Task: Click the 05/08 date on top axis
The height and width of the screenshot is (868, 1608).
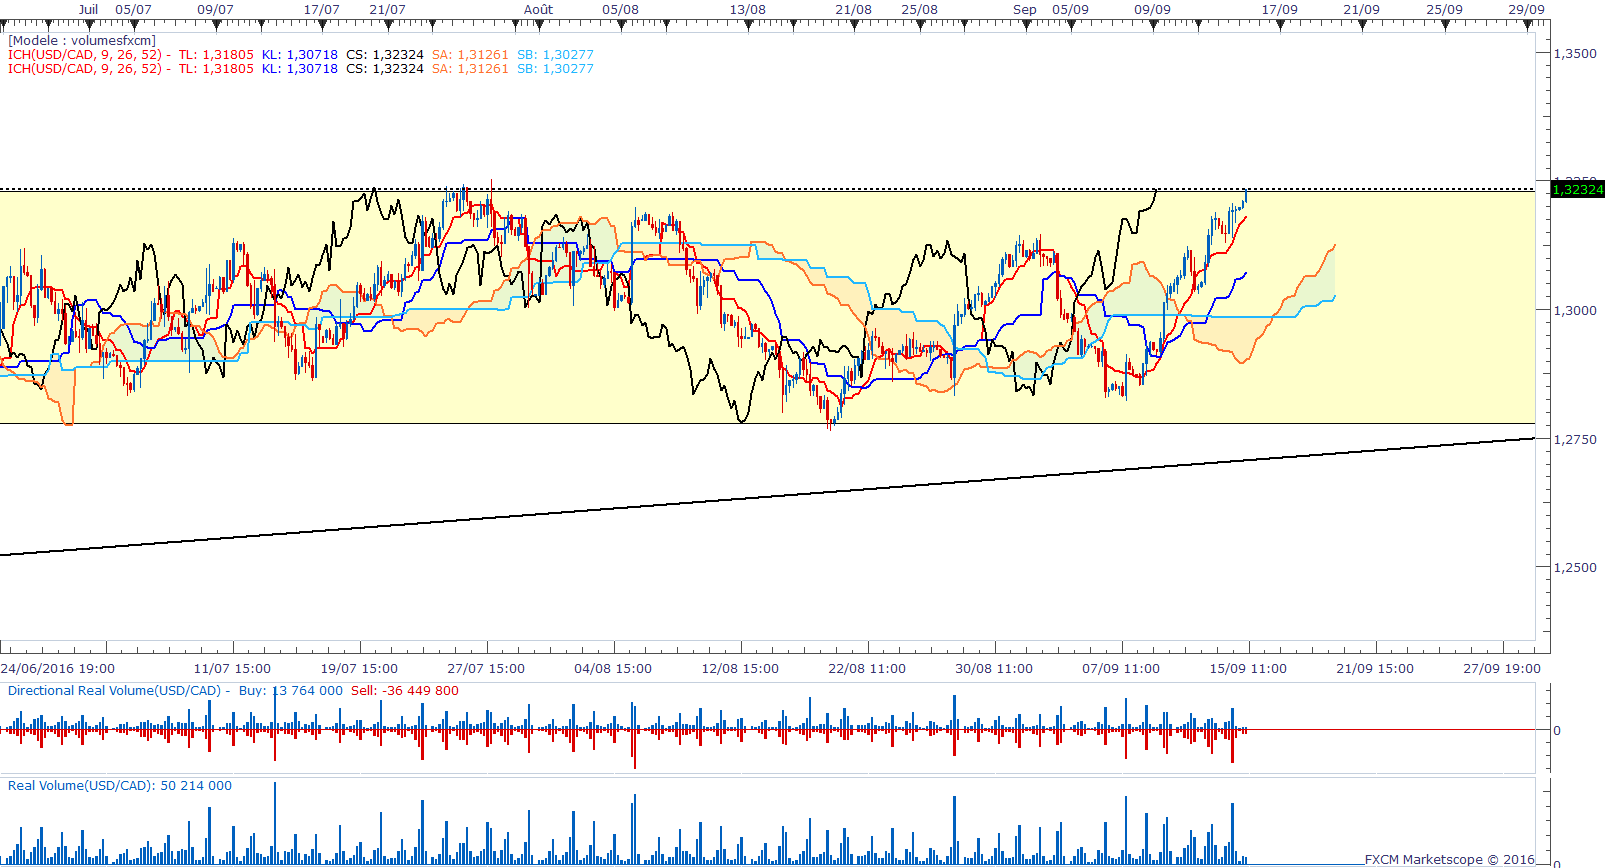Action: tap(620, 9)
